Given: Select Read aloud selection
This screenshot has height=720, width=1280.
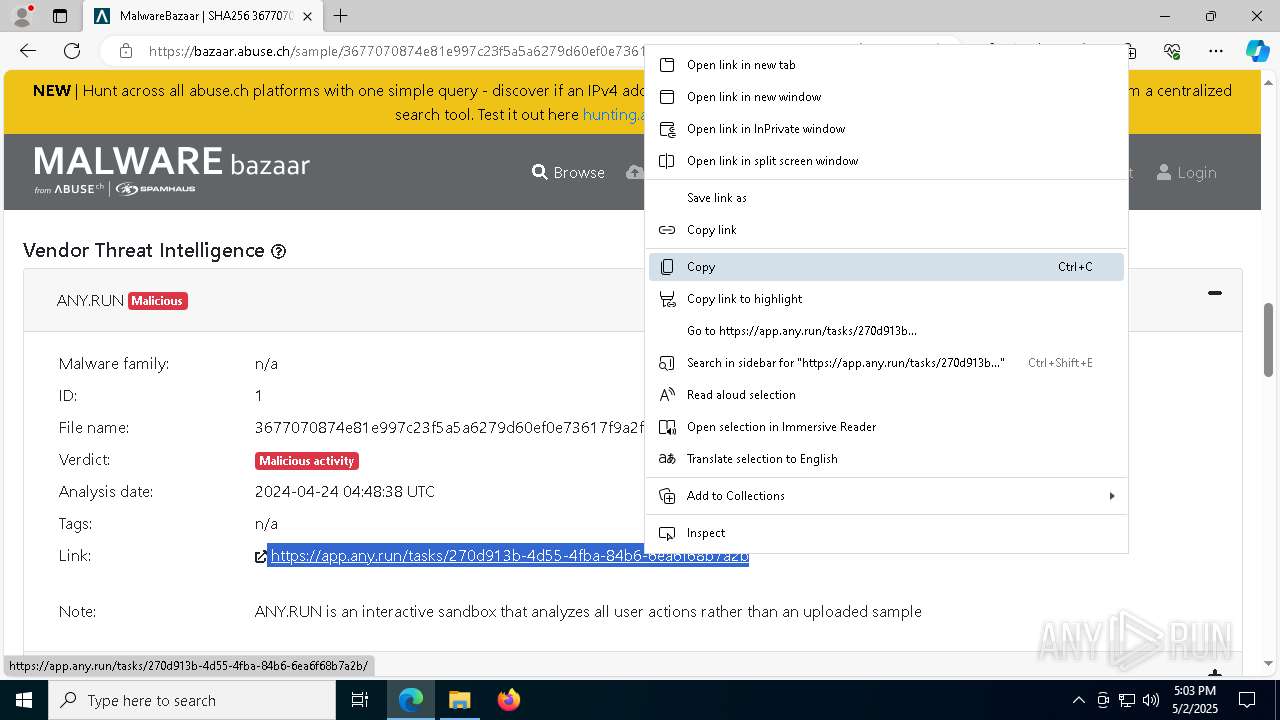Looking at the screenshot, I should click(x=886, y=395).
